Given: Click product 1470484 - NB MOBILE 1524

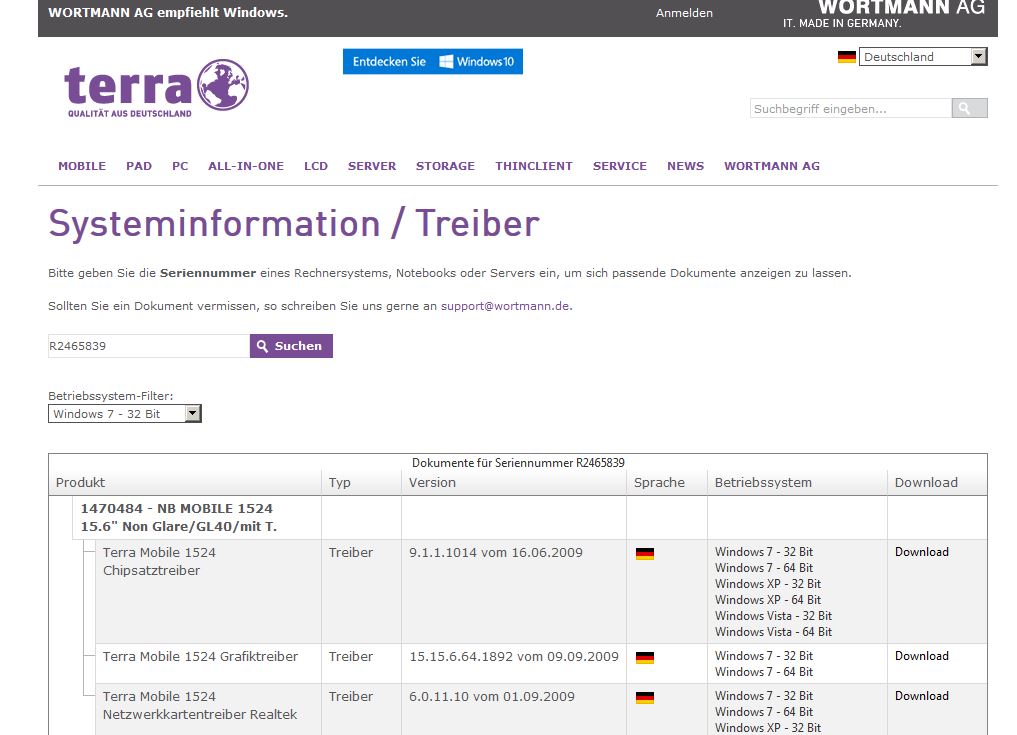Looking at the screenshot, I should point(178,518).
